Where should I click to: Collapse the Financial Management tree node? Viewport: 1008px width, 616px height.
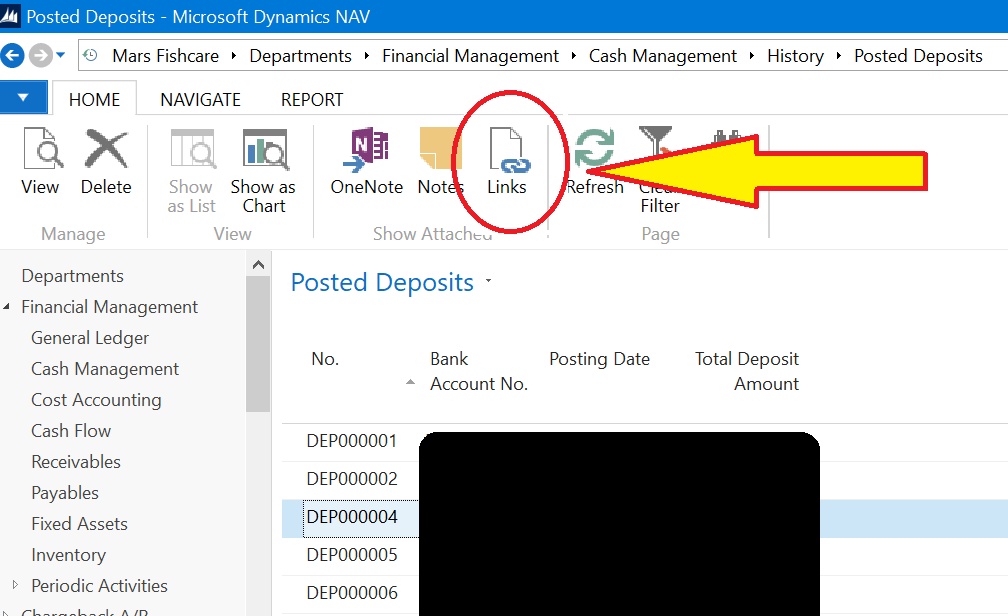(6, 307)
